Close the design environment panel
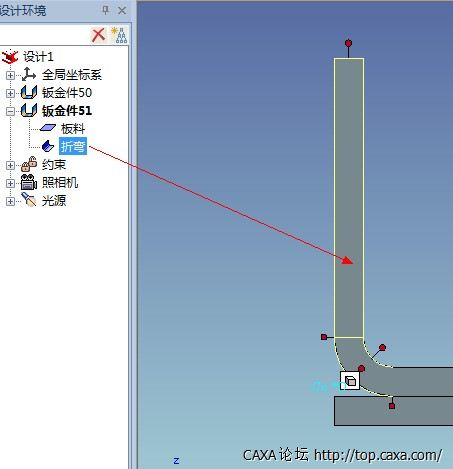The image size is (453, 469). (x=122, y=11)
